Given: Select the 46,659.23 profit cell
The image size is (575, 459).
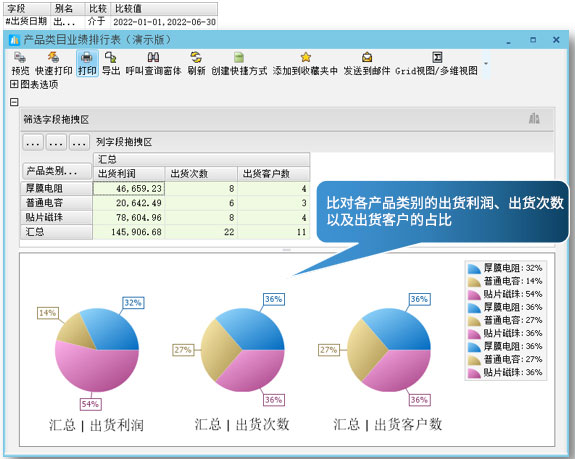Looking at the screenshot, I should [129, 188].
